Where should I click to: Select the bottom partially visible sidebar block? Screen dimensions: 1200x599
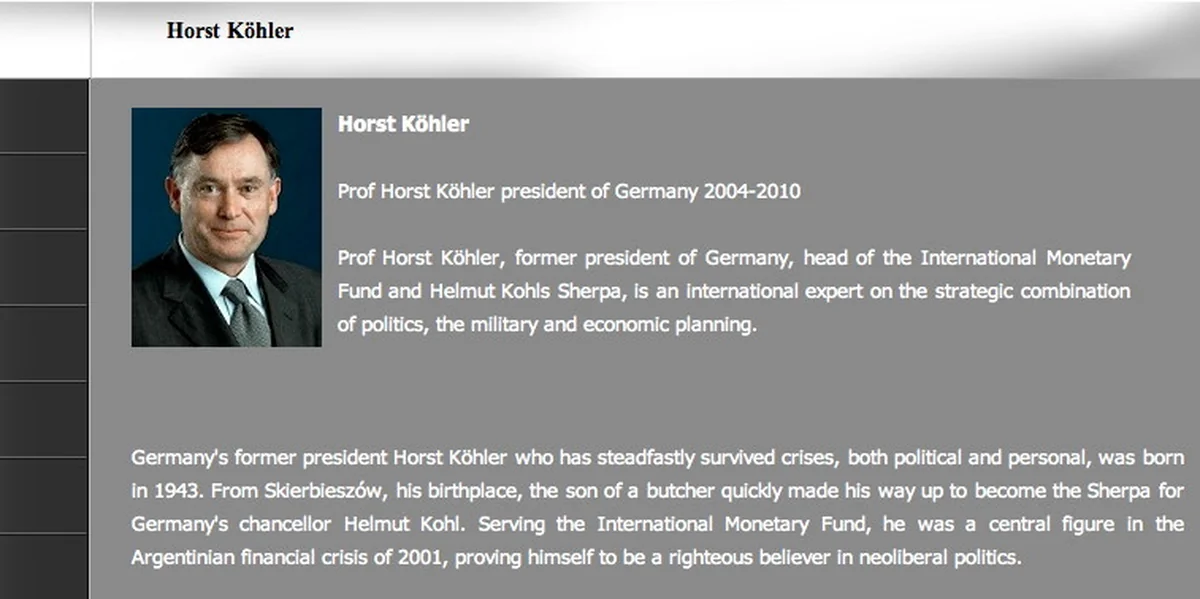pyautogui.click(x=44, y=567)
